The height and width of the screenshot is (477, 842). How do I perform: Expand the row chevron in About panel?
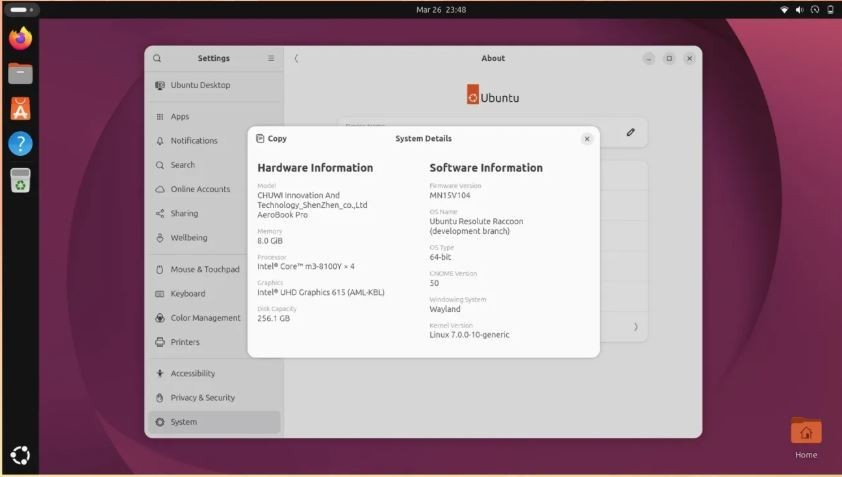point(635,327)
